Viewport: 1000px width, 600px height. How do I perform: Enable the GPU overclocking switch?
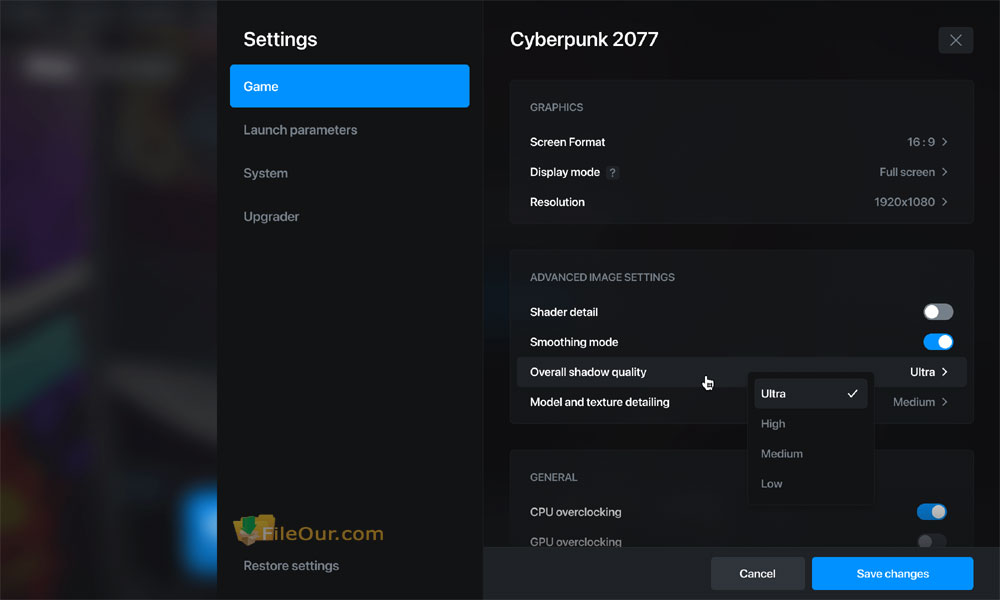pyautogui.click(x=932, y=541)
